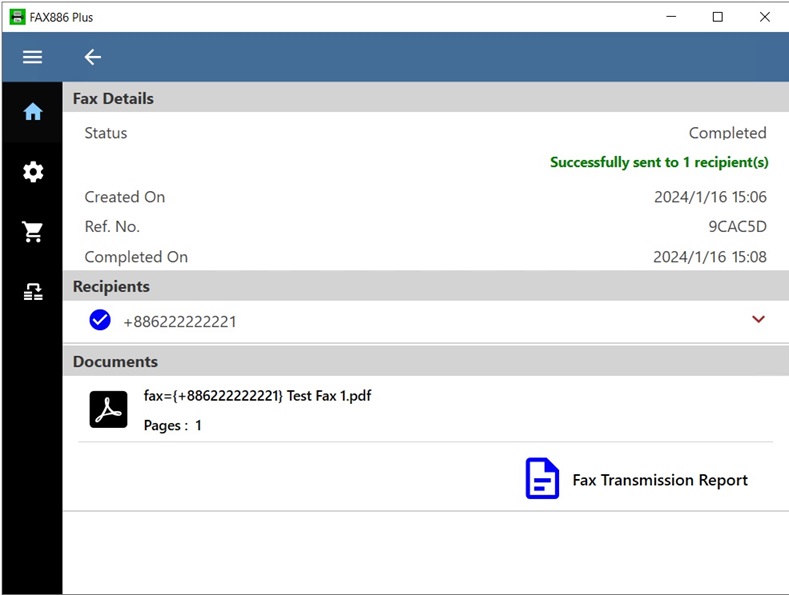Click the FAX886 Plus app icon
789x595 pixels.
[17, 17]
